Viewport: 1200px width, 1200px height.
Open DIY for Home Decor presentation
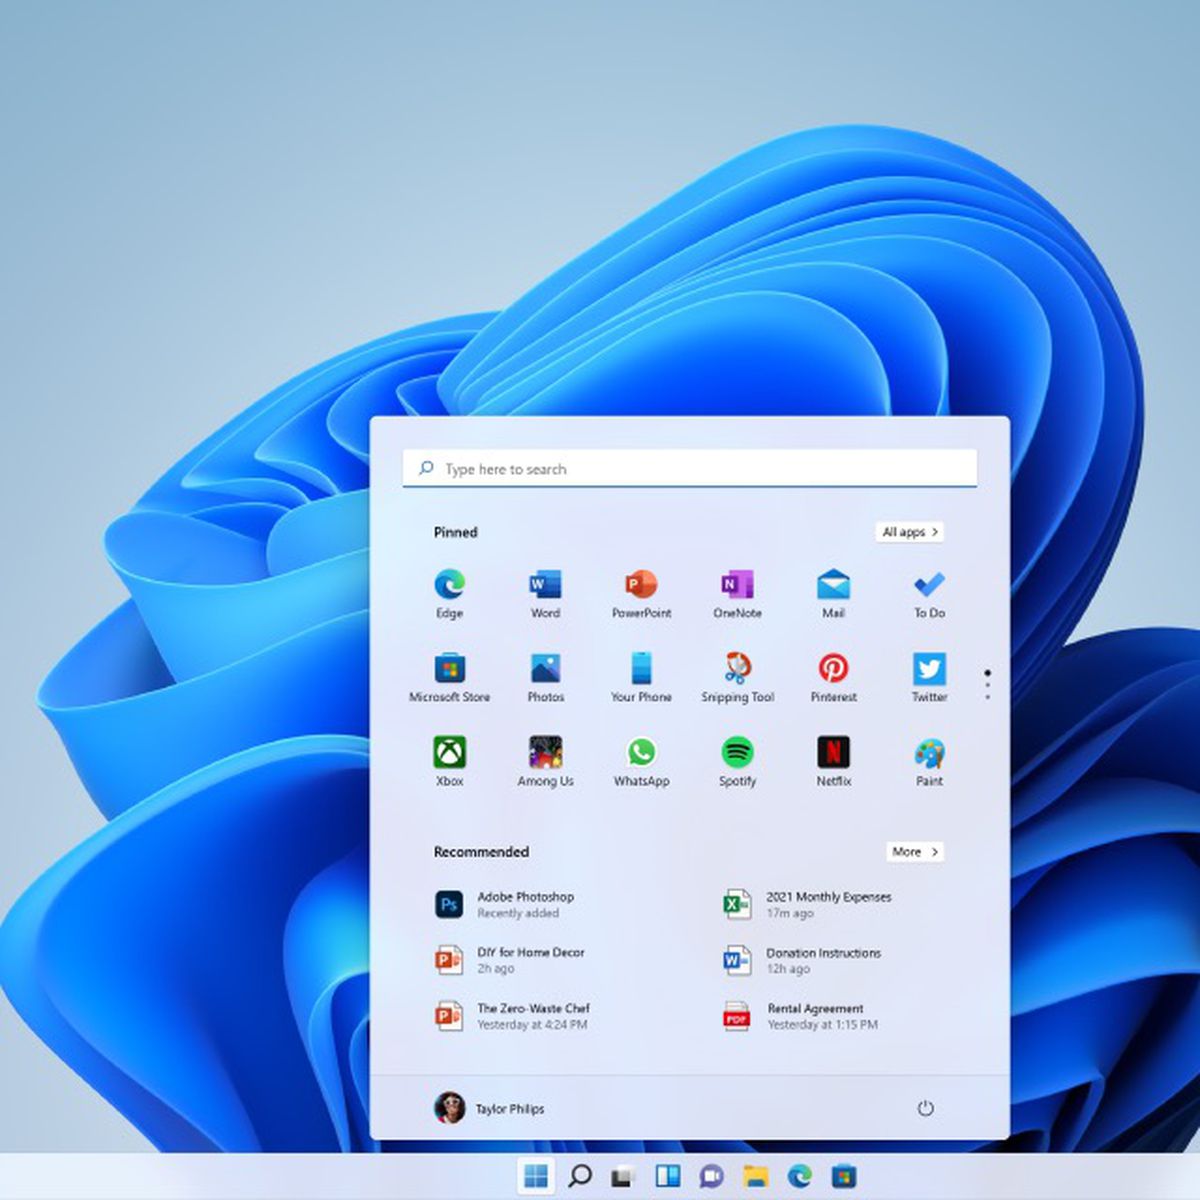pyautogui.click(x=511, y=960)
